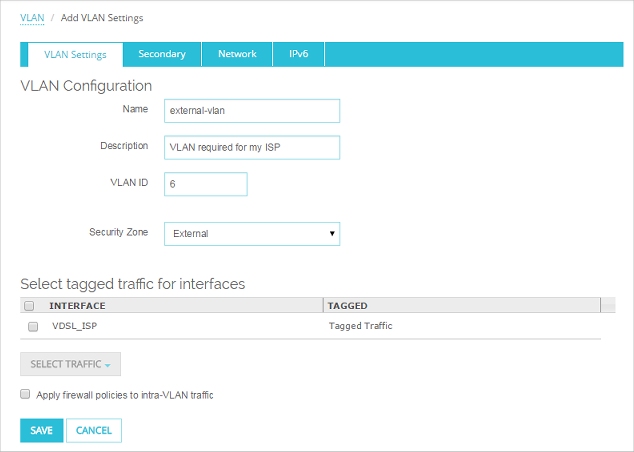Select the VDSL_ISP interface name

73,327
